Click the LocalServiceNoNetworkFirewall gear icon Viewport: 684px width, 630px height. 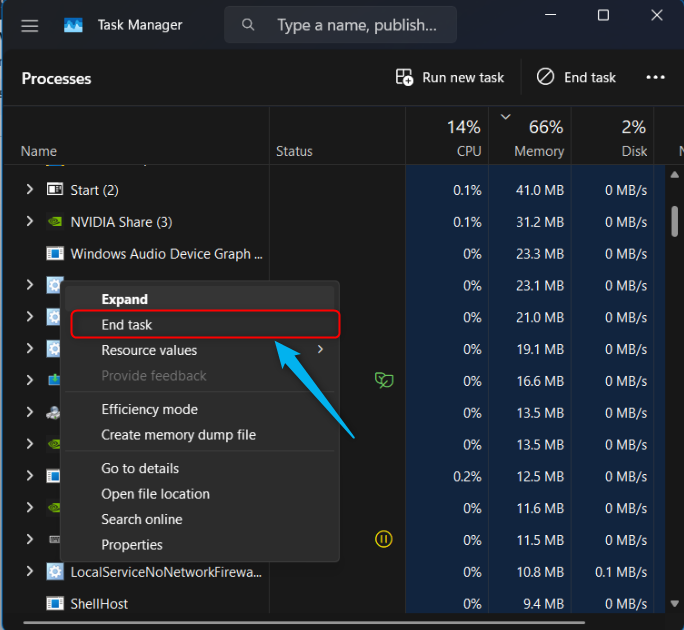[55, 572]
